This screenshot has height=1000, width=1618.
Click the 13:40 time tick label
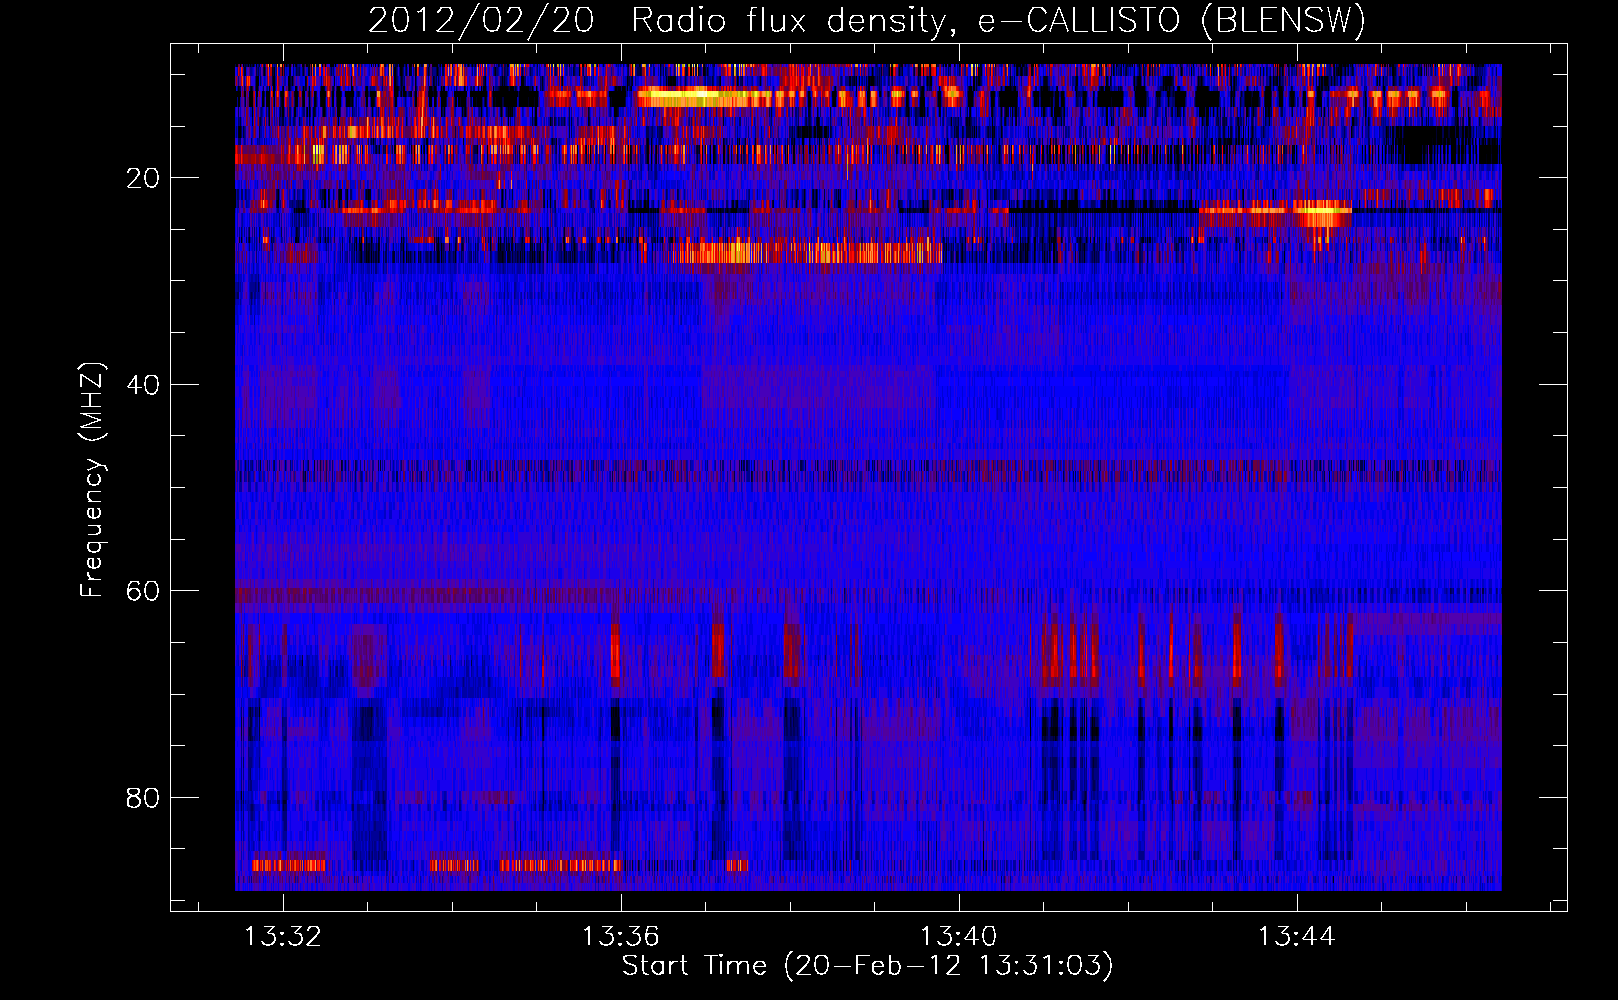(x=959, y=937)
